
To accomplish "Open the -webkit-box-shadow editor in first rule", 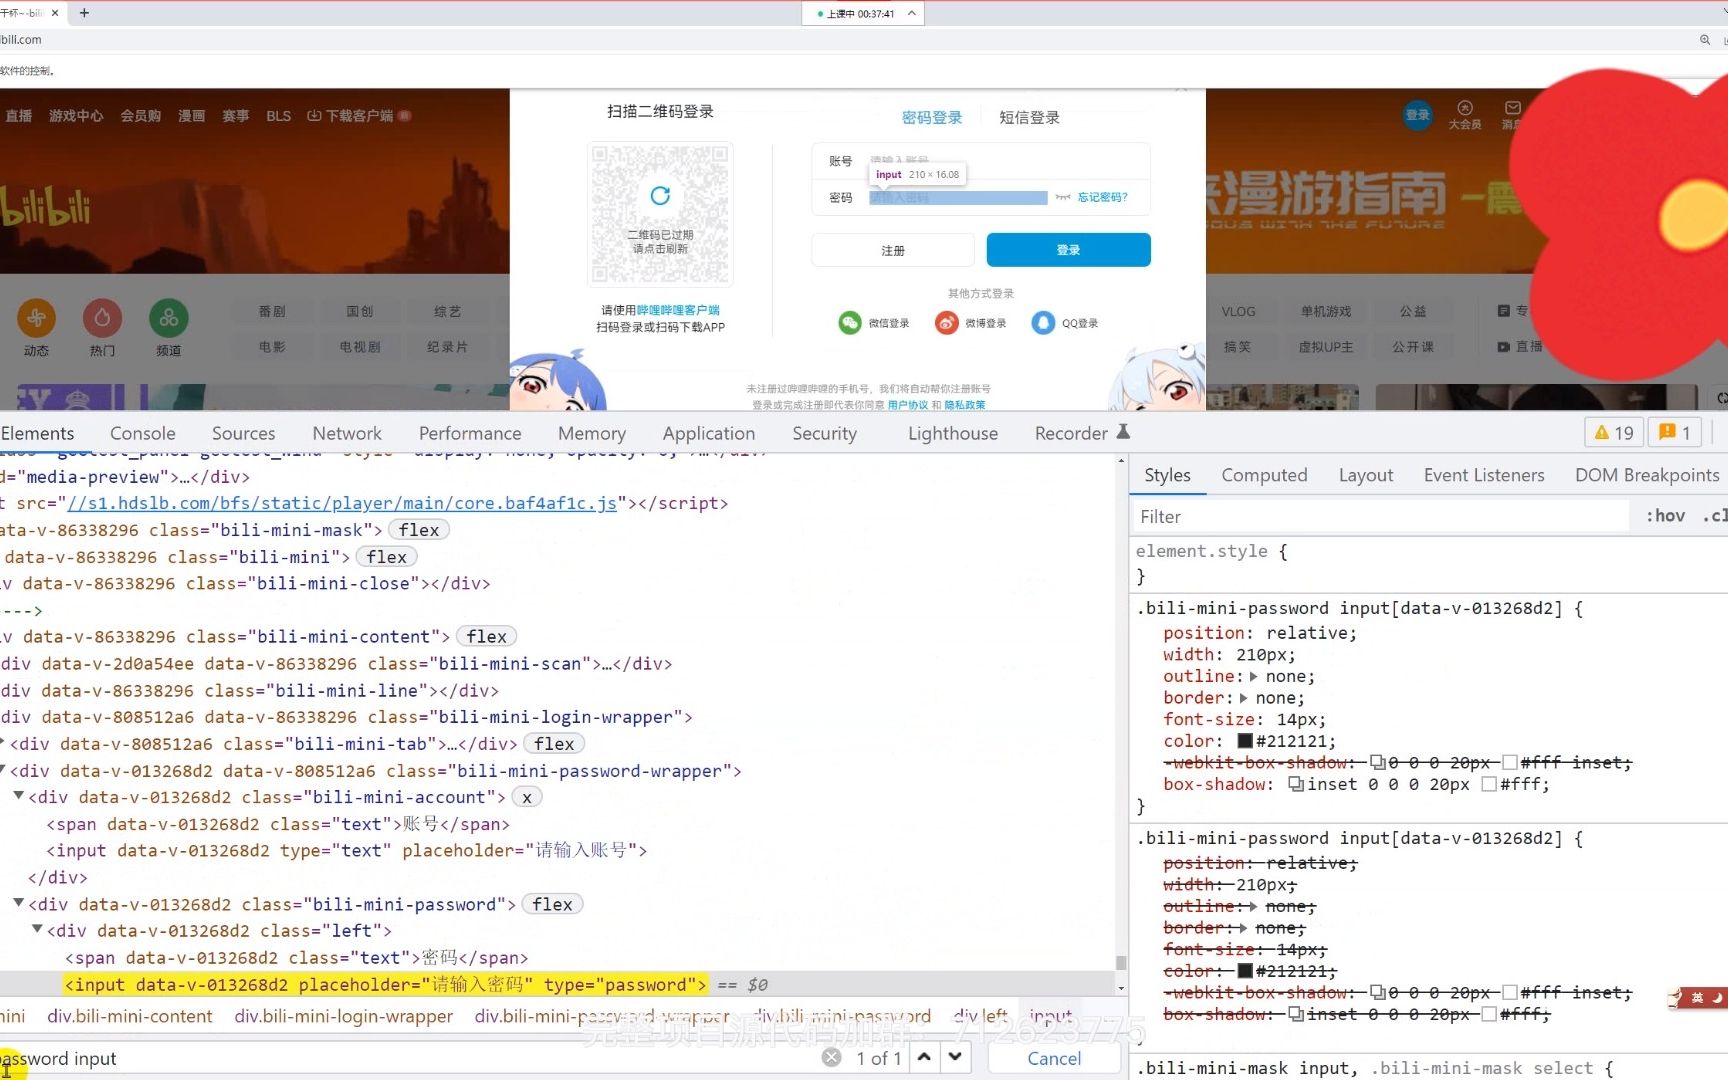I will tap(1377, 763).
